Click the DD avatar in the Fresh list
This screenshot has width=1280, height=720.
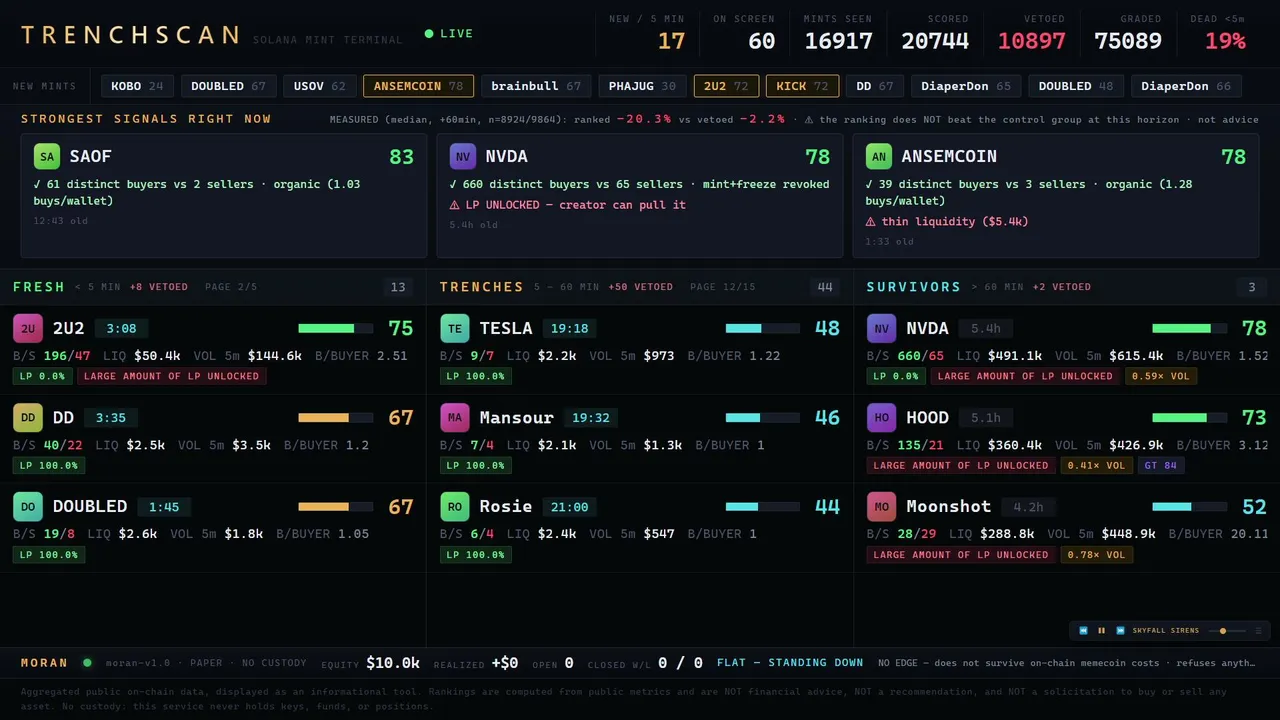click(28, 418)
